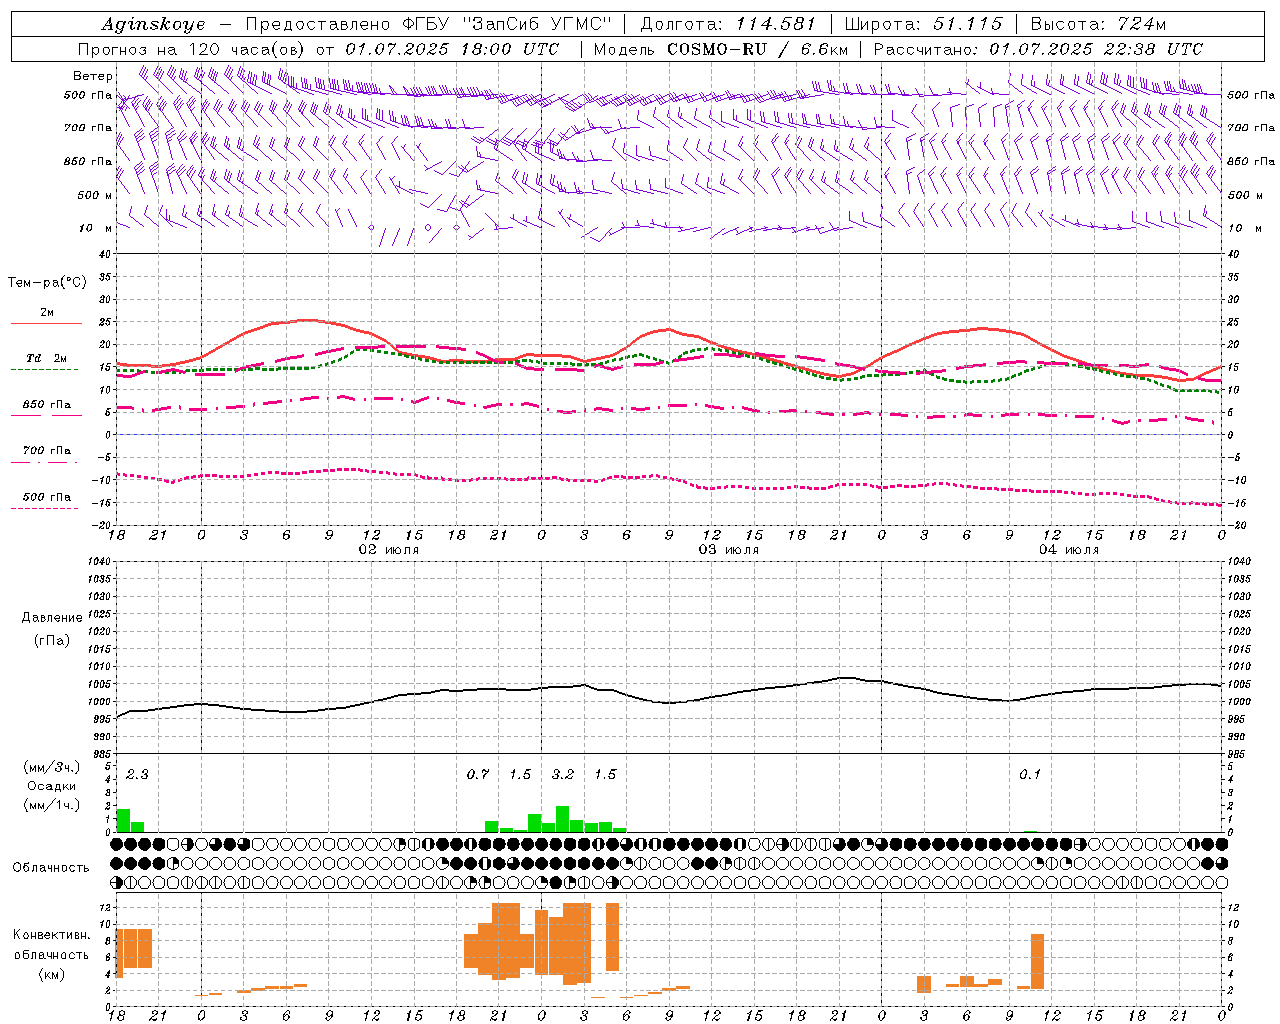Click the Осадки precipitation label
Viewport: 1280px width, 1024px height.
pyautogui.click(x=52, y=786)
